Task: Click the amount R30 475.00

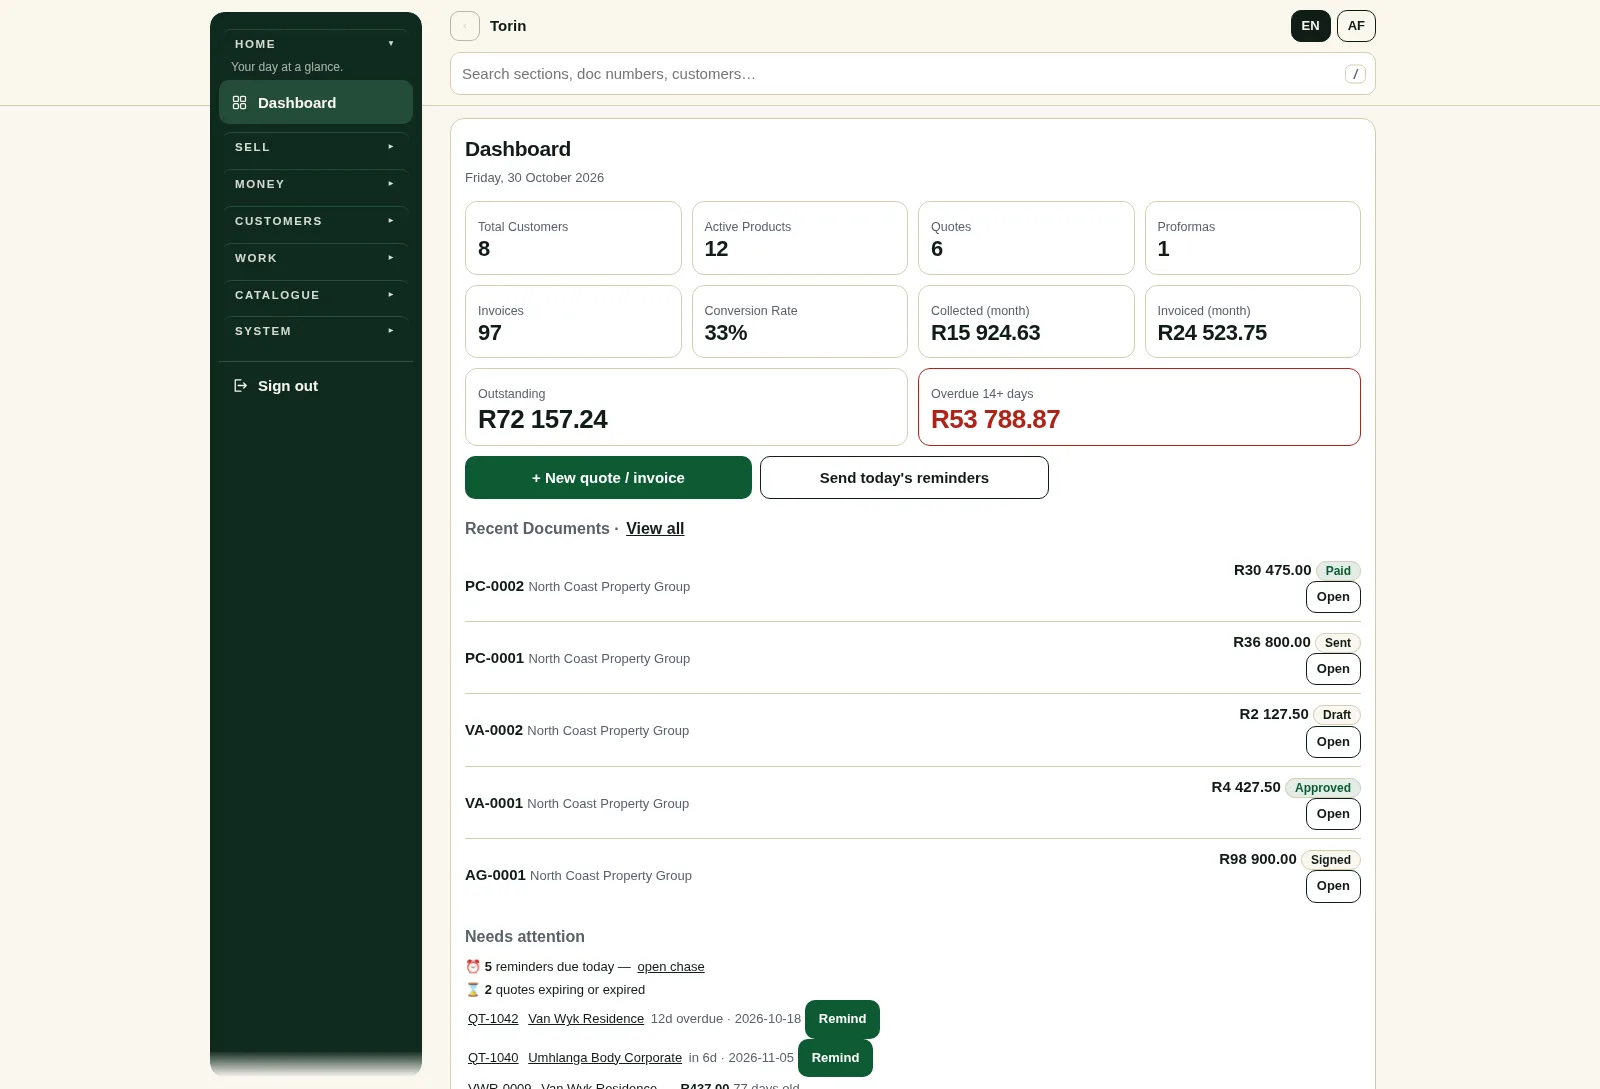Action: (1272, 570)
